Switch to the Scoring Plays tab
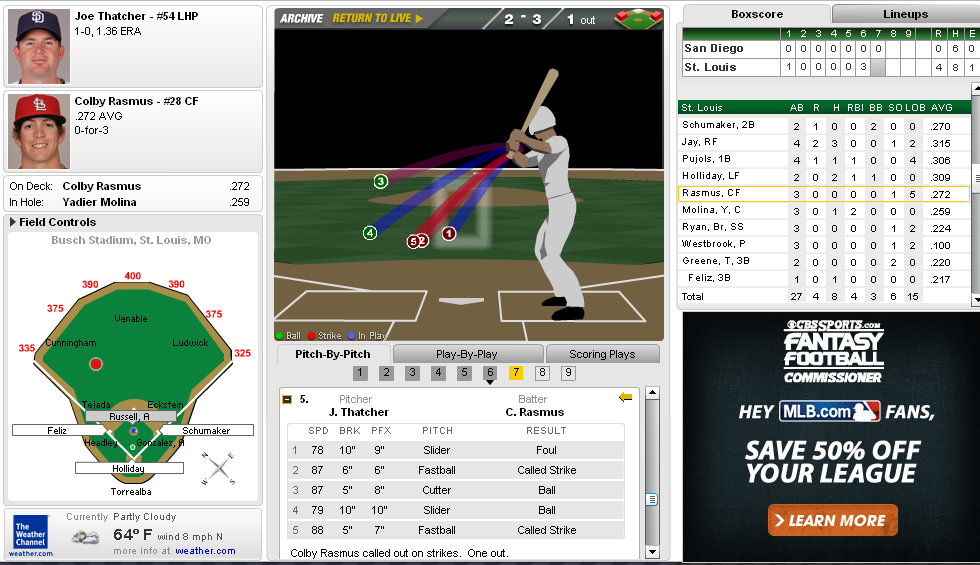980x565 pixels. pos(602,354)
